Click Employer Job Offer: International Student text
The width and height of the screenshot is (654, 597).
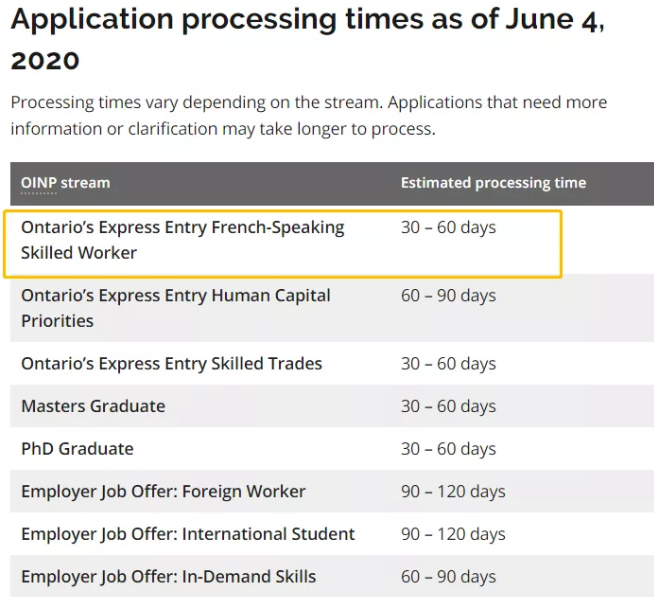coord(188,534)
